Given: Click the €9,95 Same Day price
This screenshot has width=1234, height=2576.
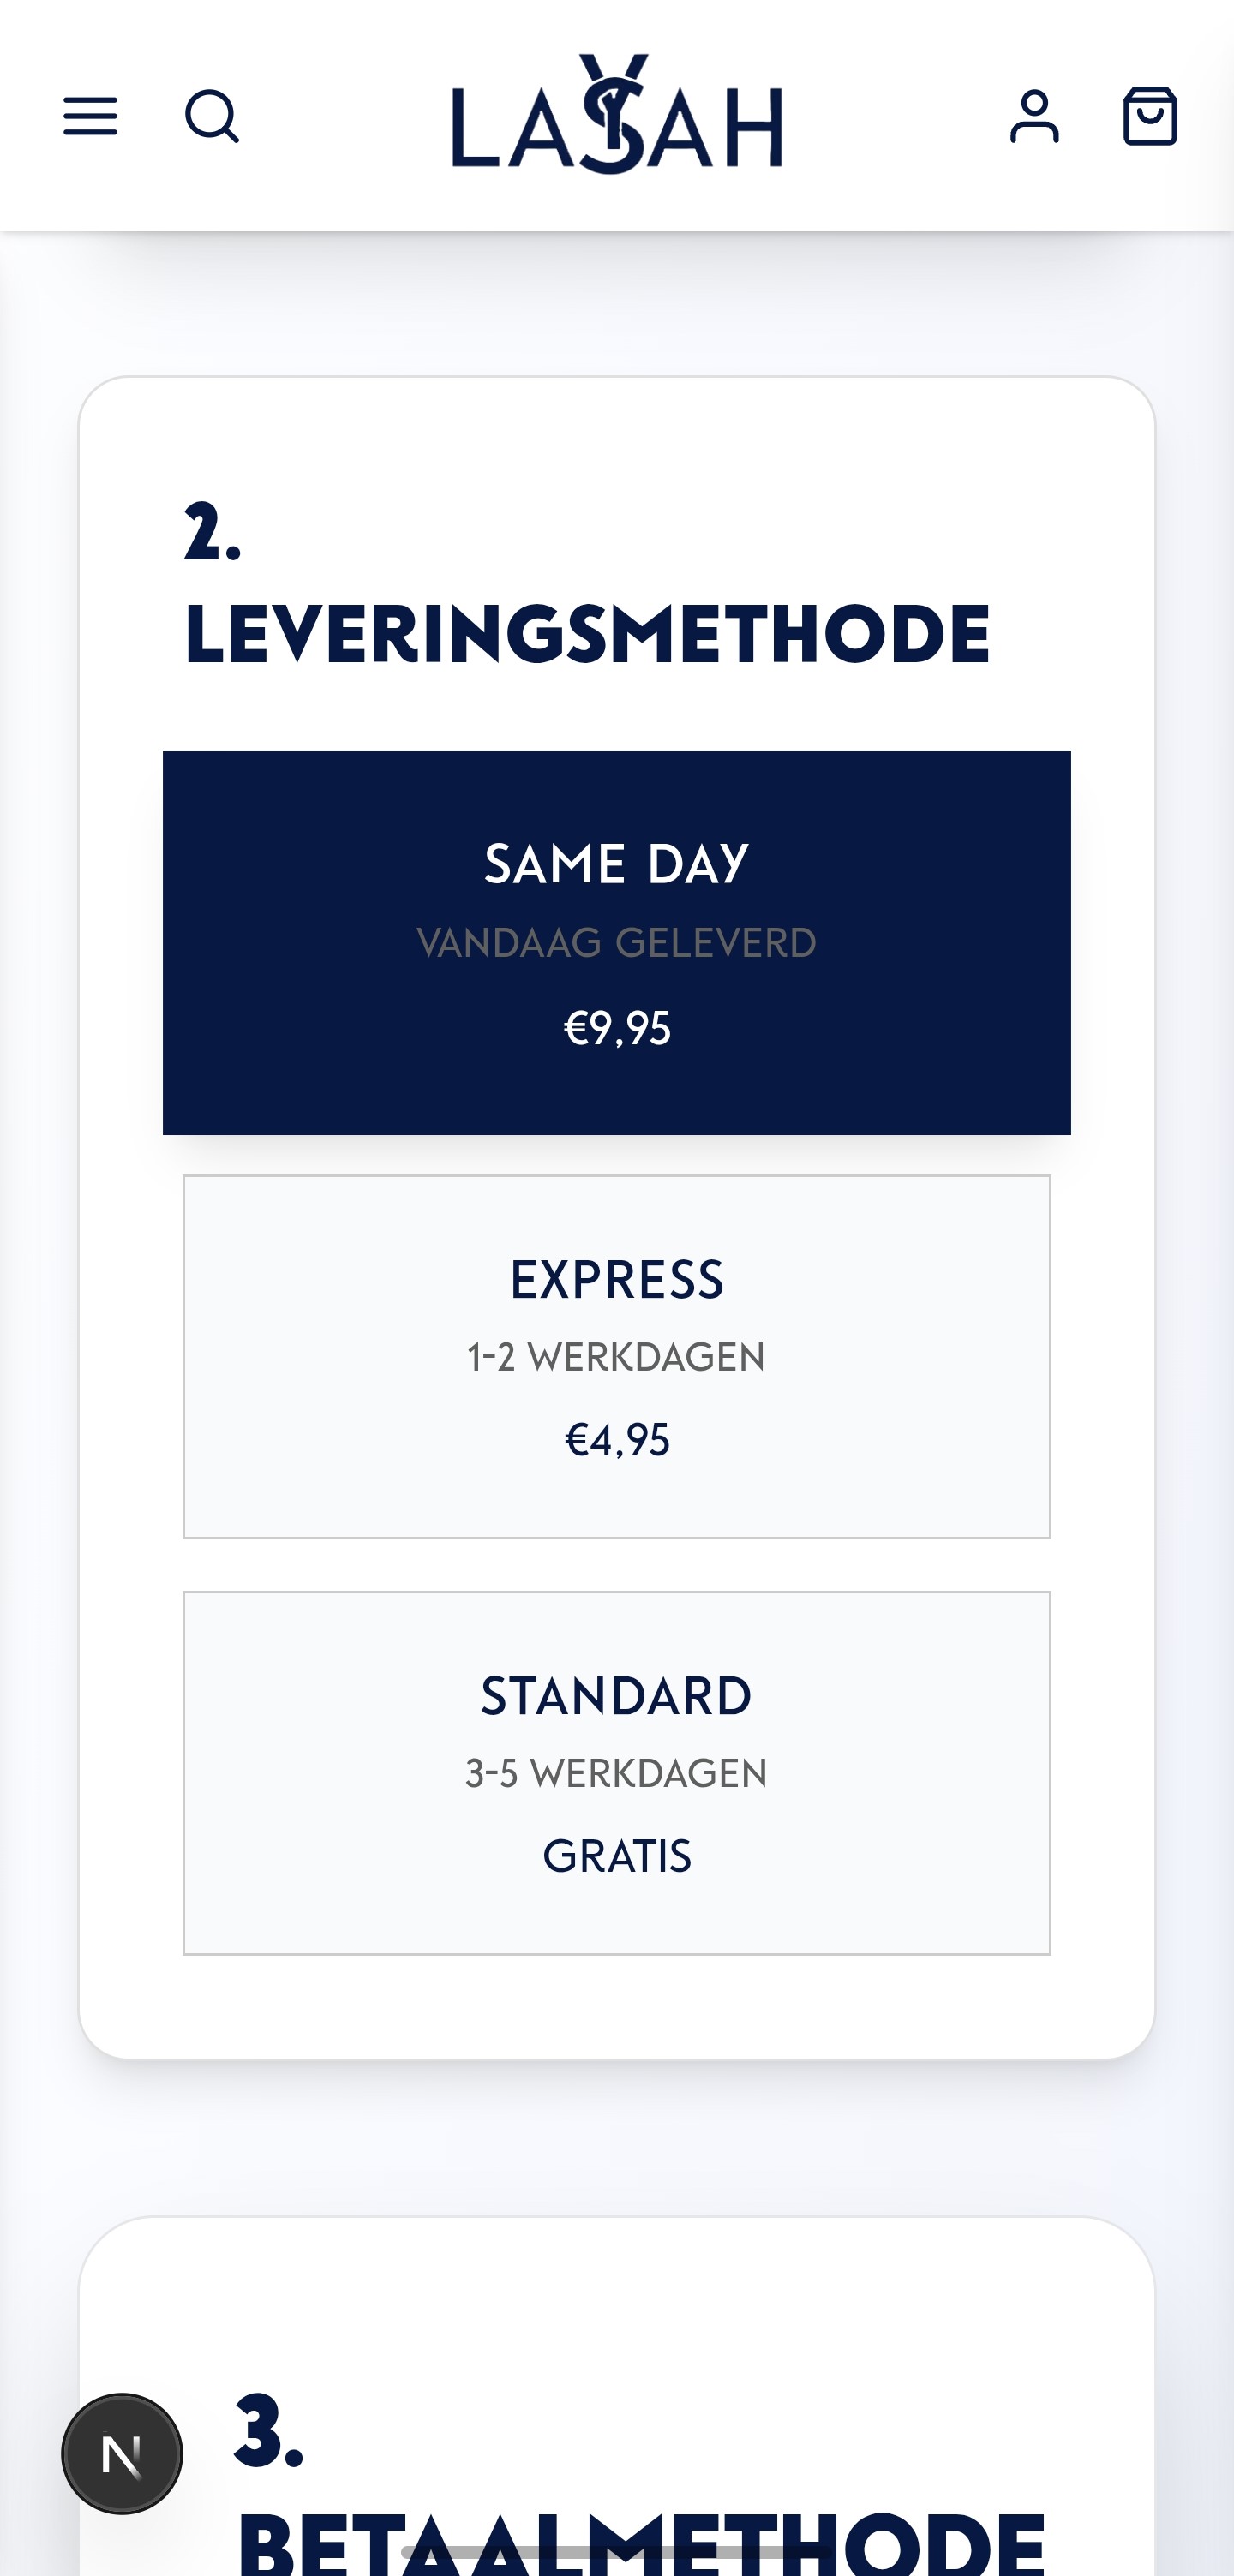Looking at the screenshot, I should pos(617,1029).
